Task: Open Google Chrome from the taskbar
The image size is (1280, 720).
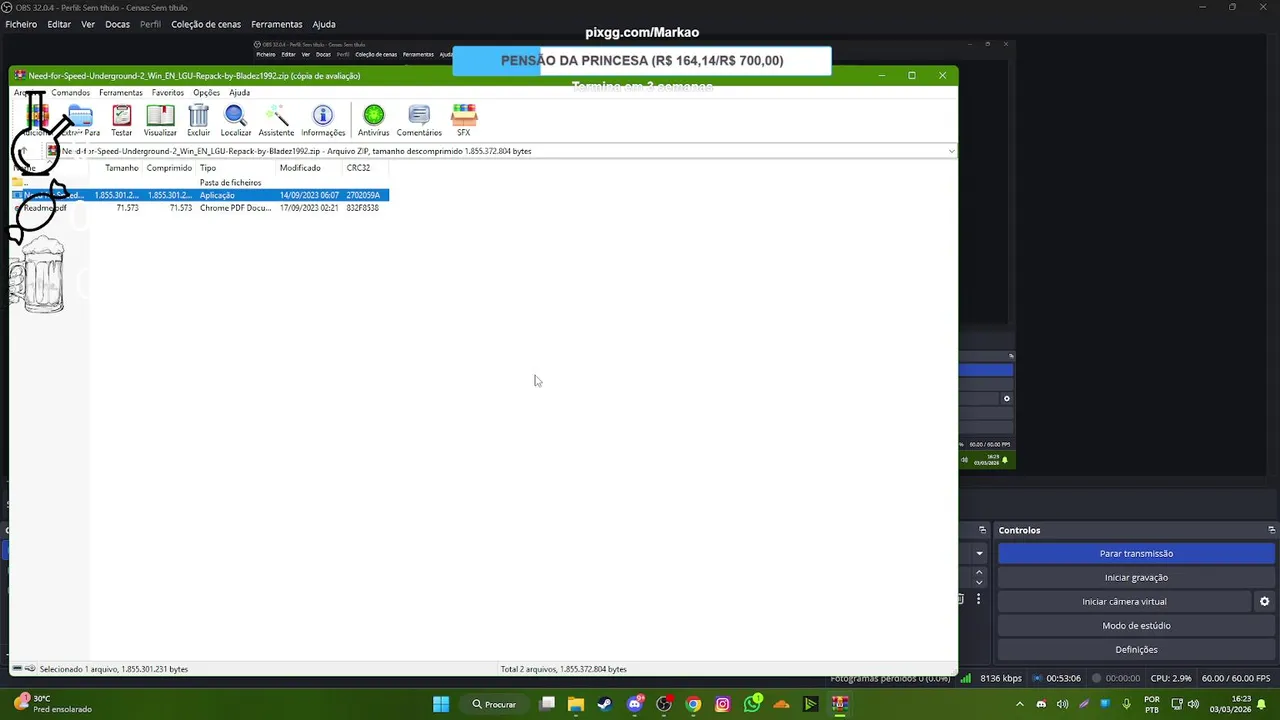Action: [693, 704]
